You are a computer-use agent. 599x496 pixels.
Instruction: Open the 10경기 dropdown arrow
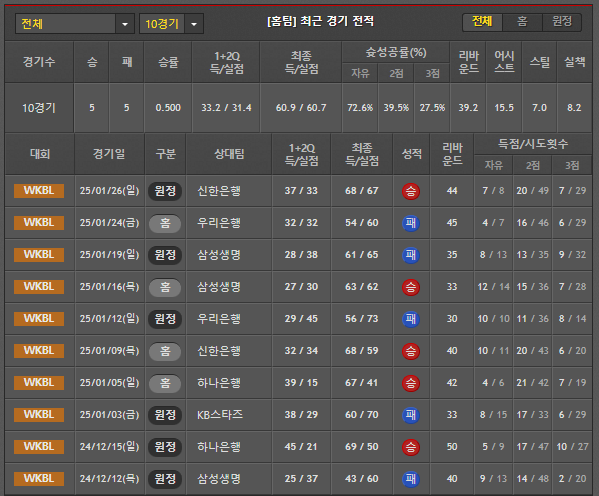pos(194,24)
